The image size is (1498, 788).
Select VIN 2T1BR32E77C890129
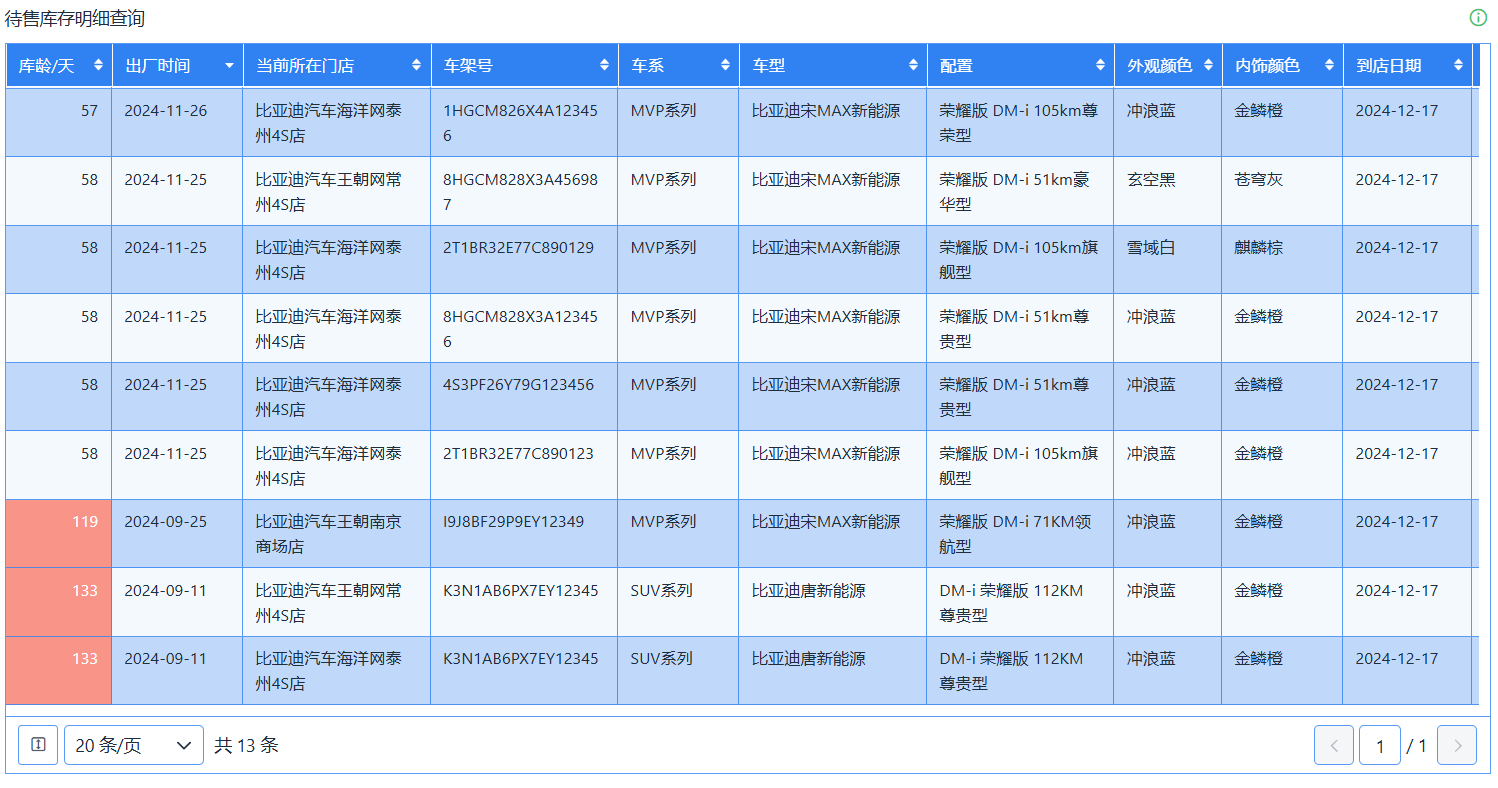coord(518,247)
